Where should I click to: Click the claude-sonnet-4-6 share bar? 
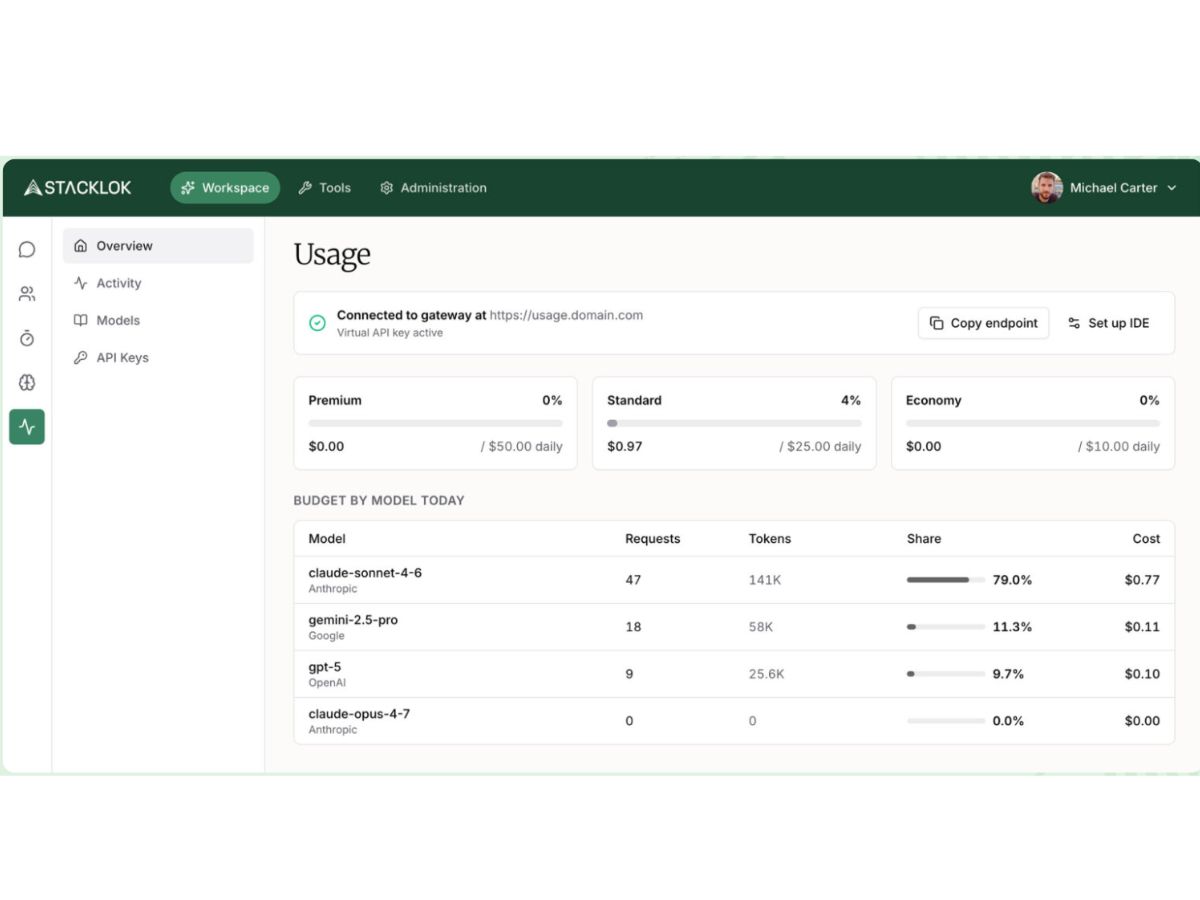click(x=946, y=580)
